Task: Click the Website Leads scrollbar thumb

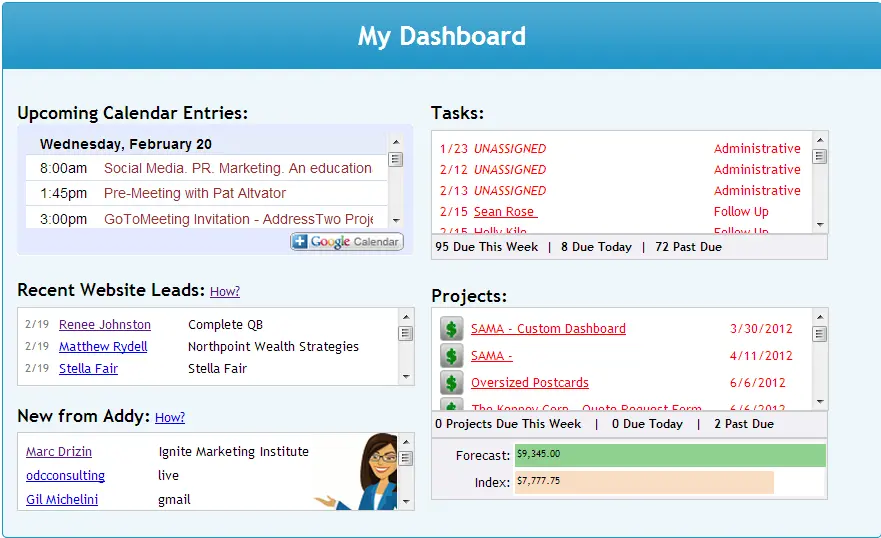Action: tap(406, 334)
